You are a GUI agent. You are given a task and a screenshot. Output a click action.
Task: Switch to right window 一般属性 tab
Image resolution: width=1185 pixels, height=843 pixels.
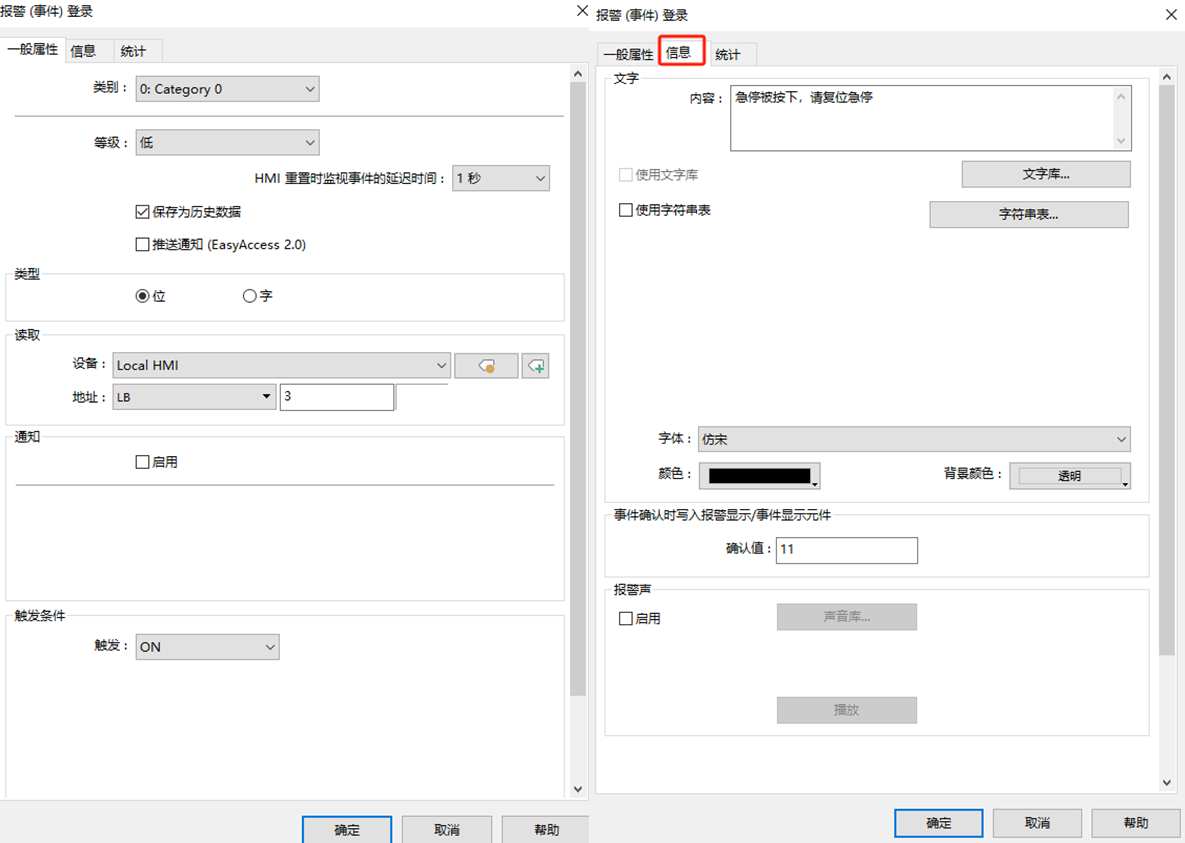[628, 54]
